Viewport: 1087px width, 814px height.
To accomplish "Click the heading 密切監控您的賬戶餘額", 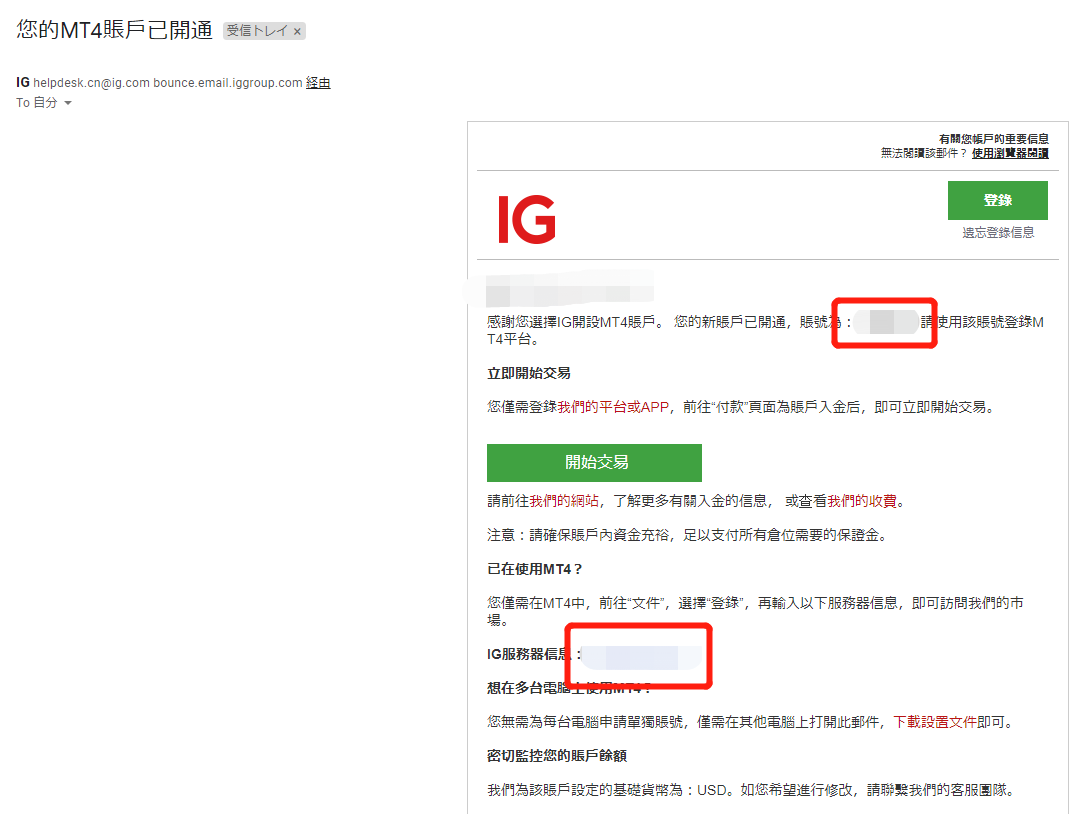I will (x=557, y=756).
